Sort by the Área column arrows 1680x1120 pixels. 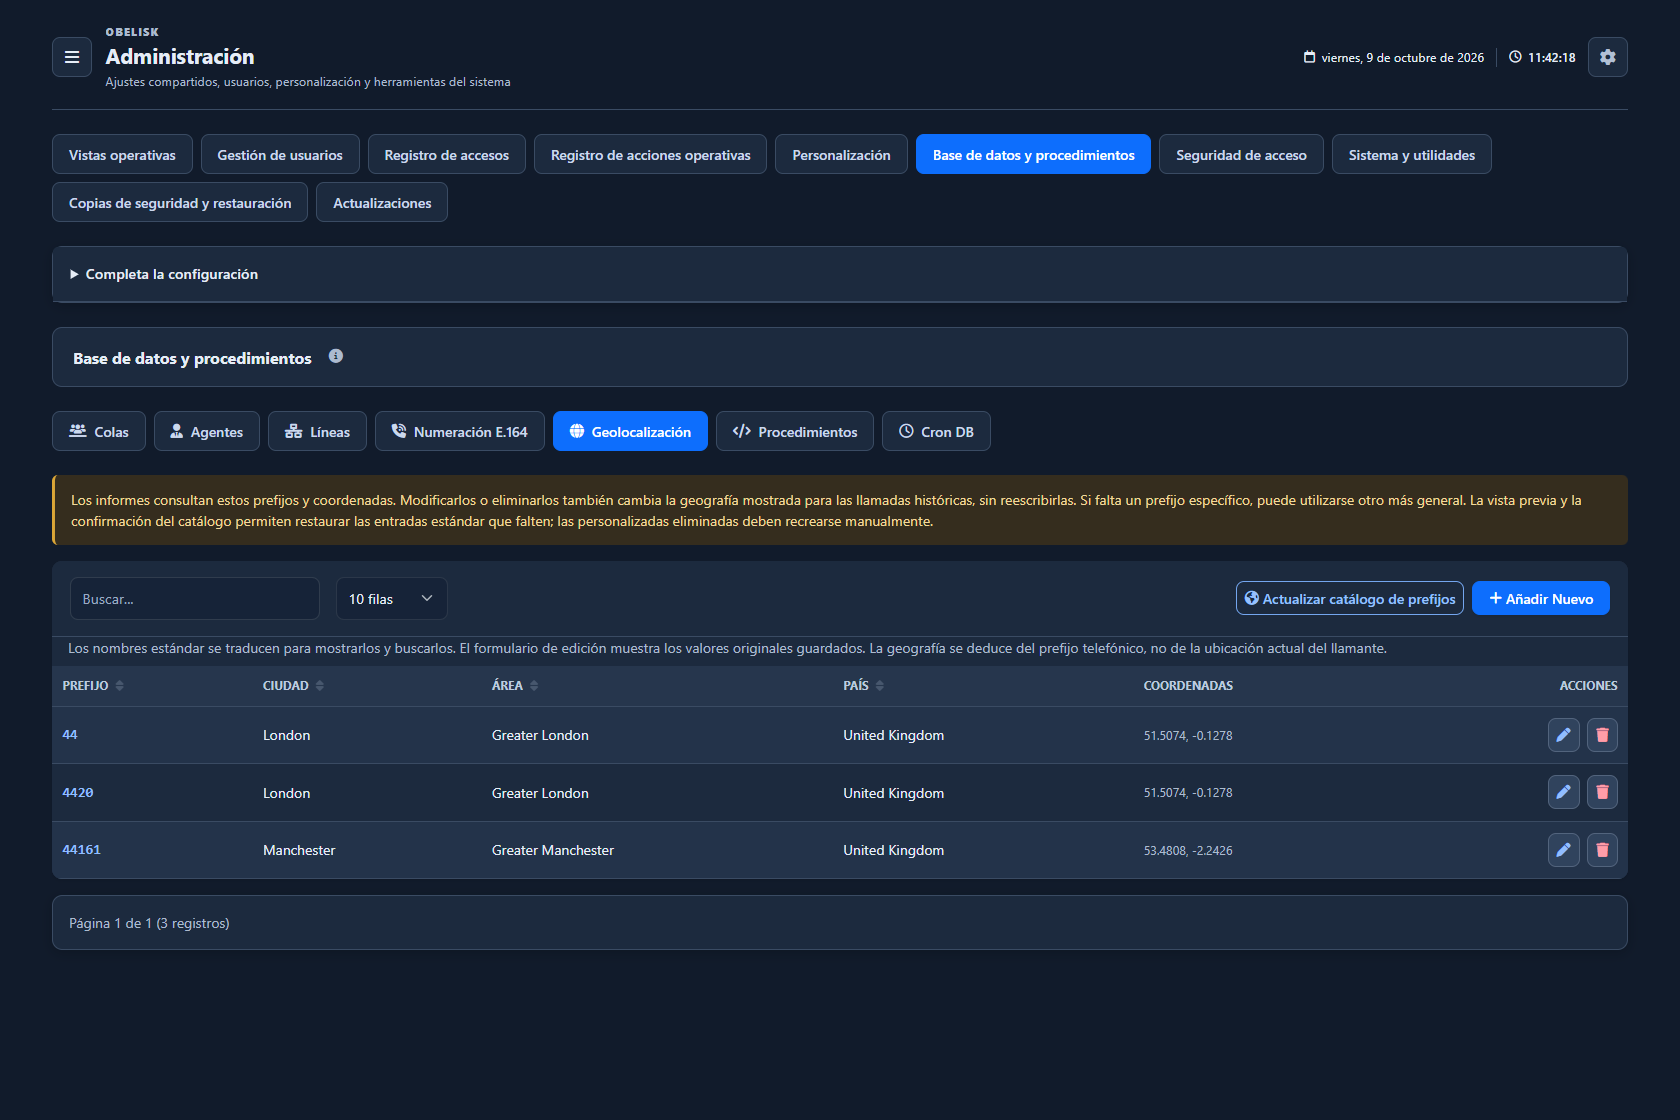pos(534,686)
